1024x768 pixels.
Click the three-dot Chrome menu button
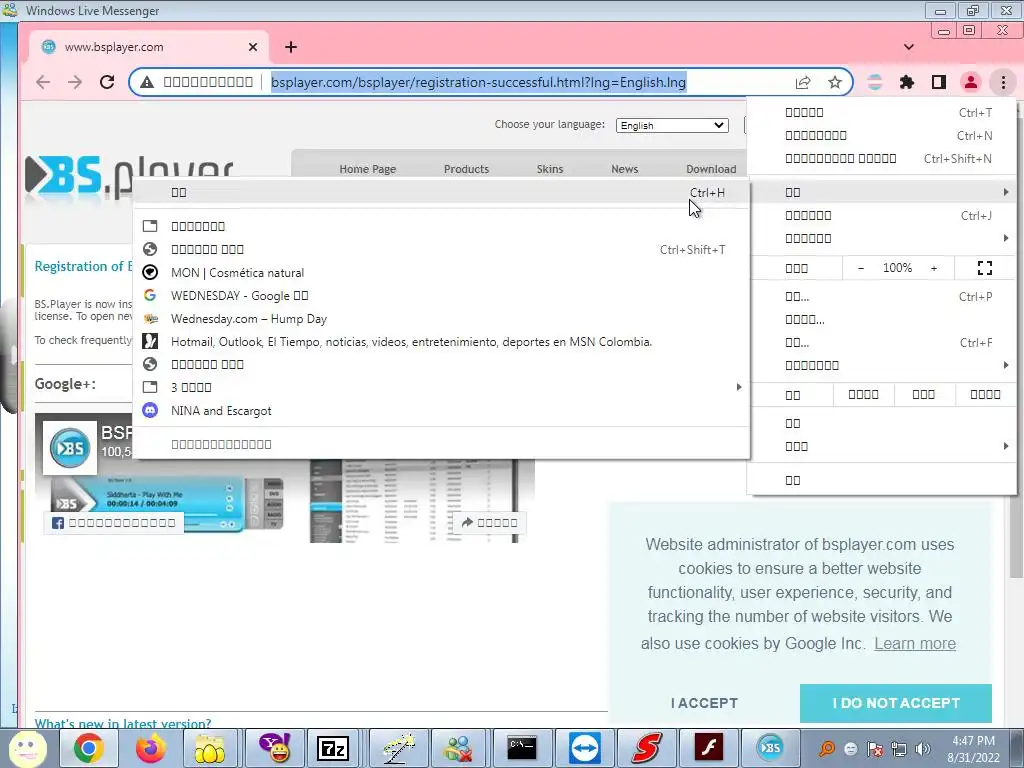[x=1003, y=82]
